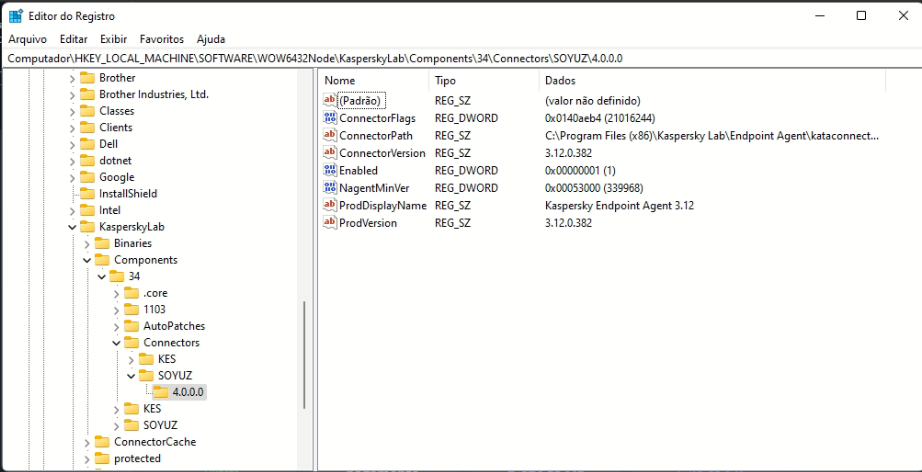The height and width of the screenshot is (472, 922).
Task: Select the KasperskyLab folder icon
Action: (x=88, y=226)
